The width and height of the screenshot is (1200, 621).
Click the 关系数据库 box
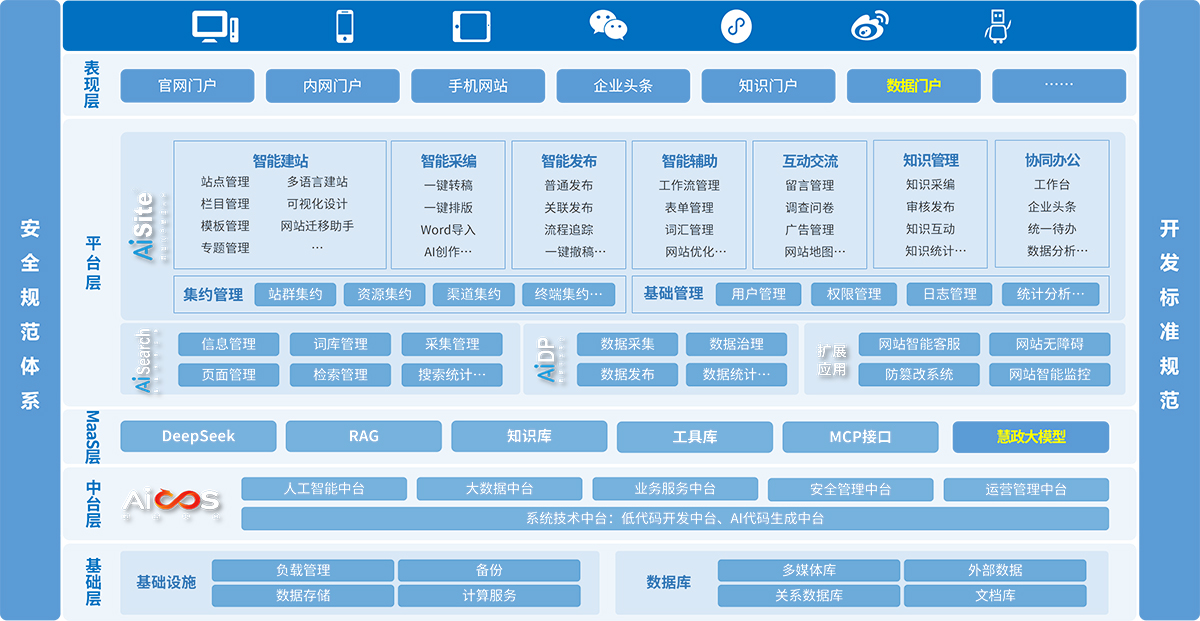808,596
